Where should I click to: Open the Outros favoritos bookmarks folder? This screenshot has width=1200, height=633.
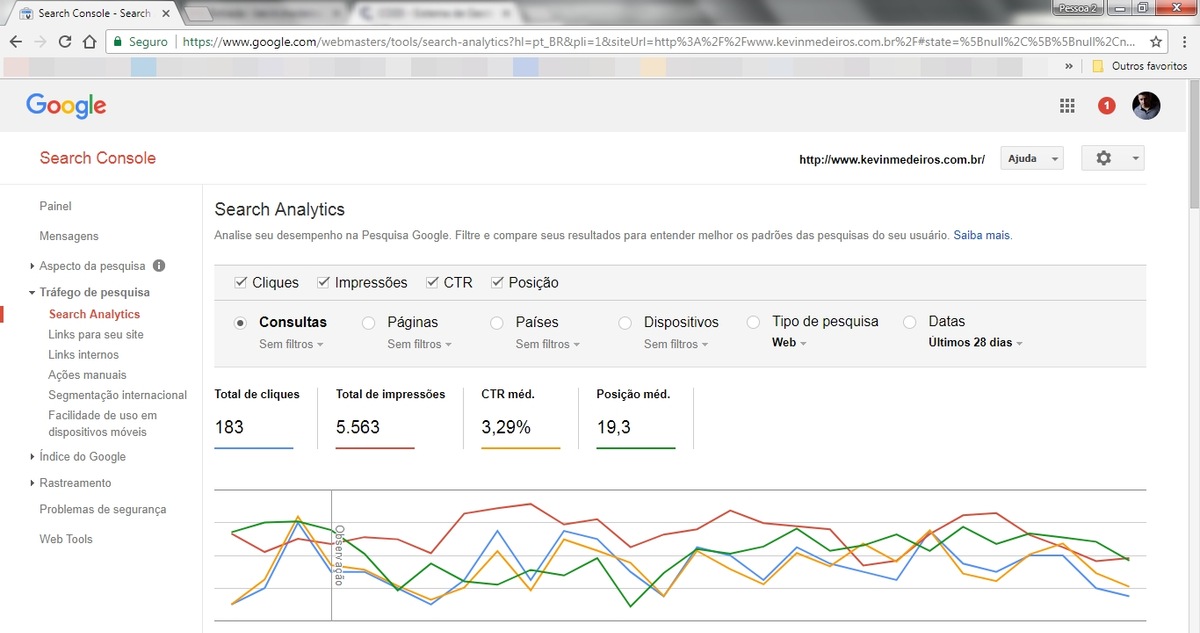coord(1139,66)
